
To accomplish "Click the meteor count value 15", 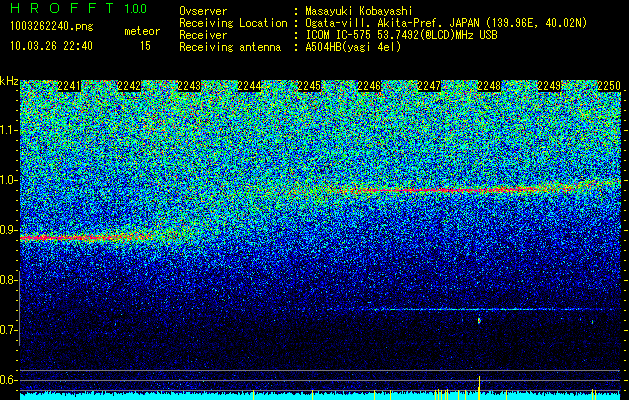I will point(145,46).
